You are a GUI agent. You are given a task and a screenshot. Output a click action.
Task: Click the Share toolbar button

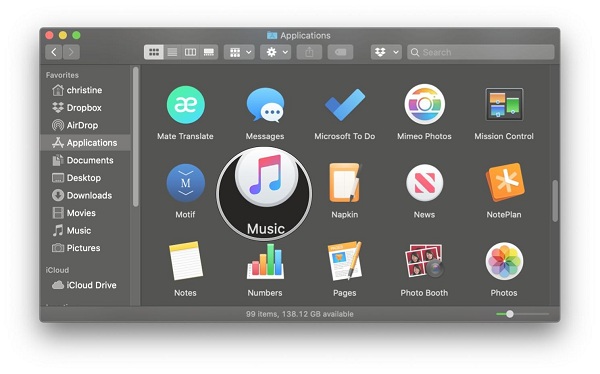[x=310, y=52]
